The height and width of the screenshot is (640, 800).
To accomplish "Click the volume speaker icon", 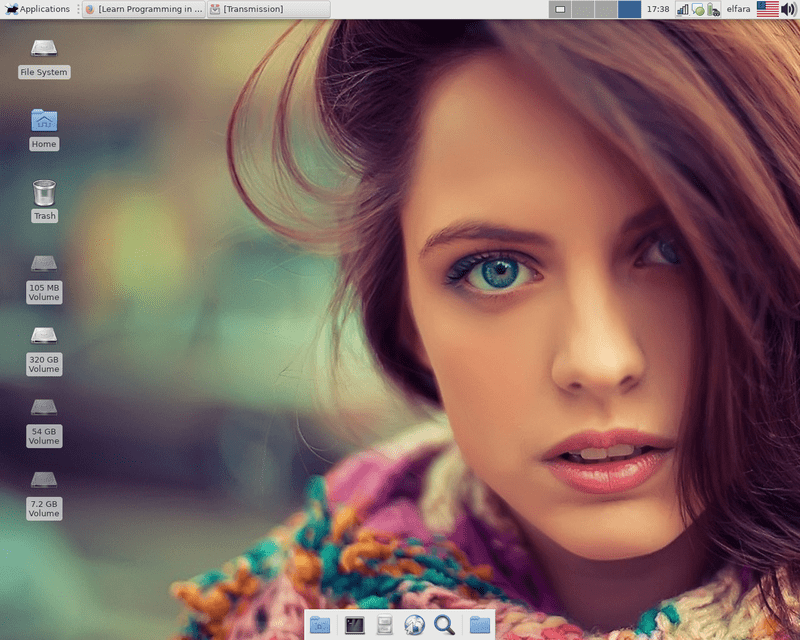I will coord(788,9).
